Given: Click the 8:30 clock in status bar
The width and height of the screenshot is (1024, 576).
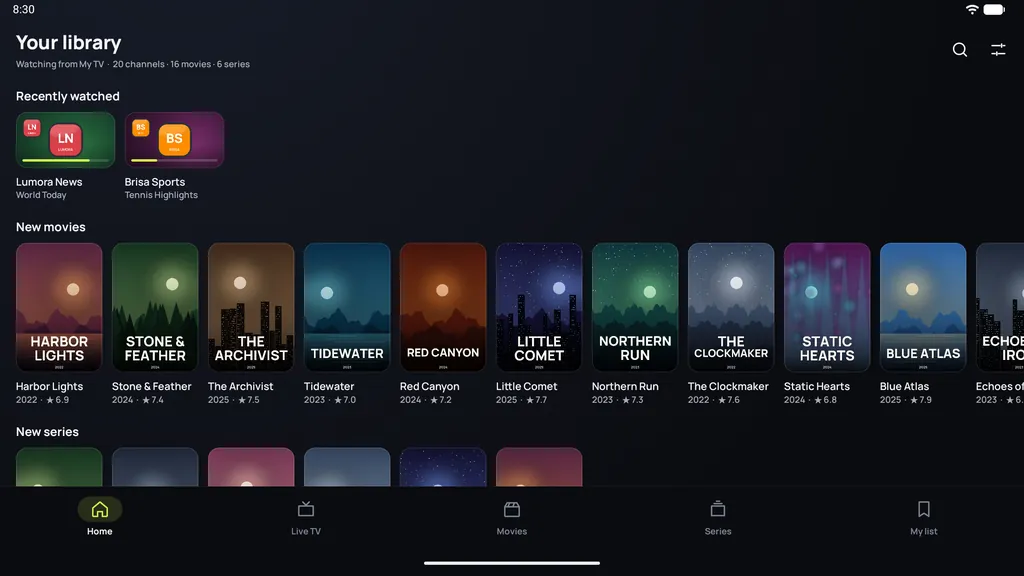Looking at the screenshot, I should click(24, 9).
